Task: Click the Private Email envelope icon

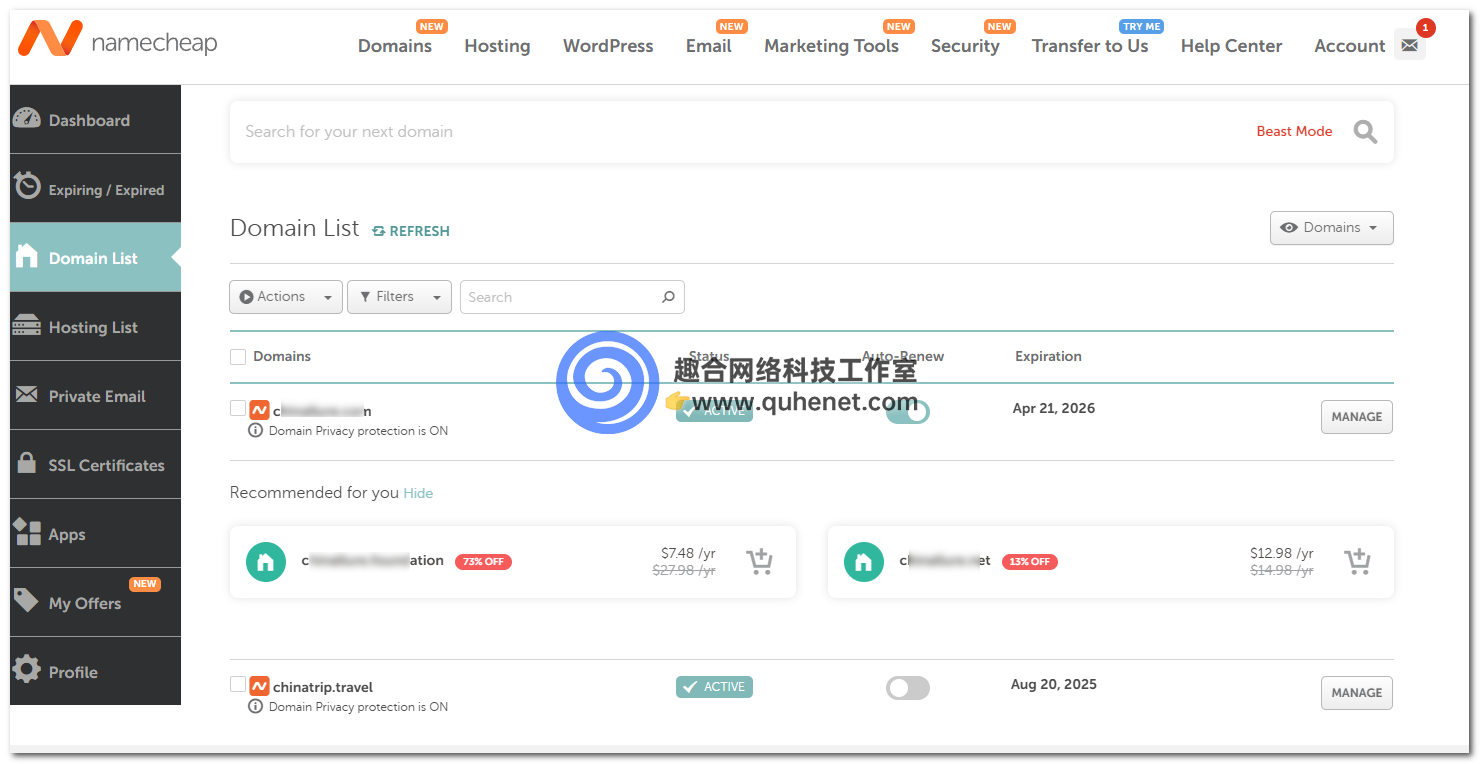Action: click(27, 395)
